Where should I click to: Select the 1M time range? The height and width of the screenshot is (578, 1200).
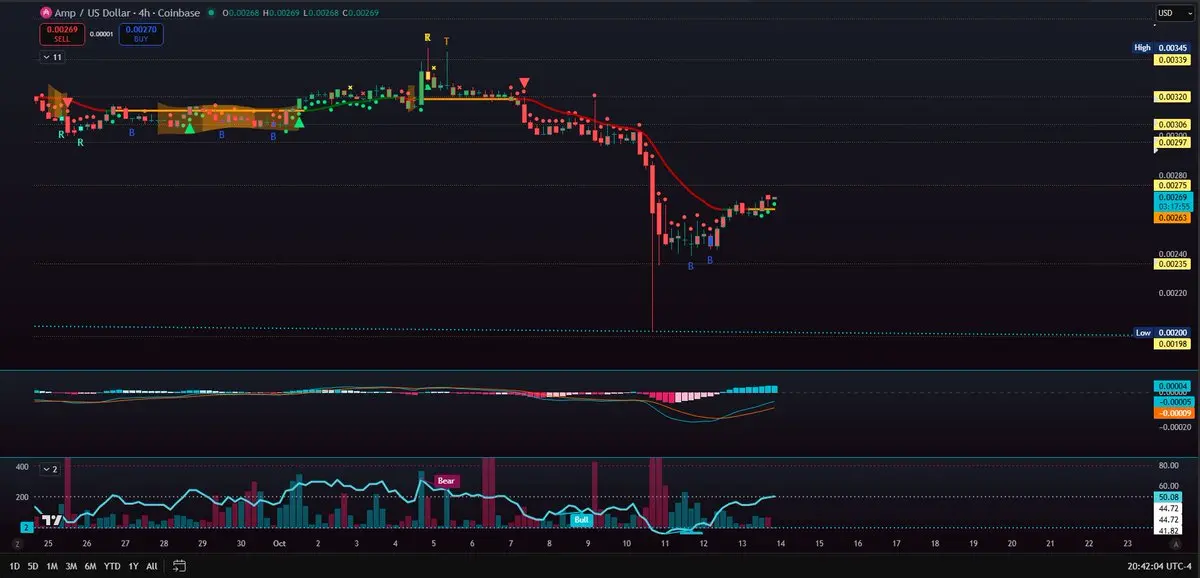pos(53,566)
